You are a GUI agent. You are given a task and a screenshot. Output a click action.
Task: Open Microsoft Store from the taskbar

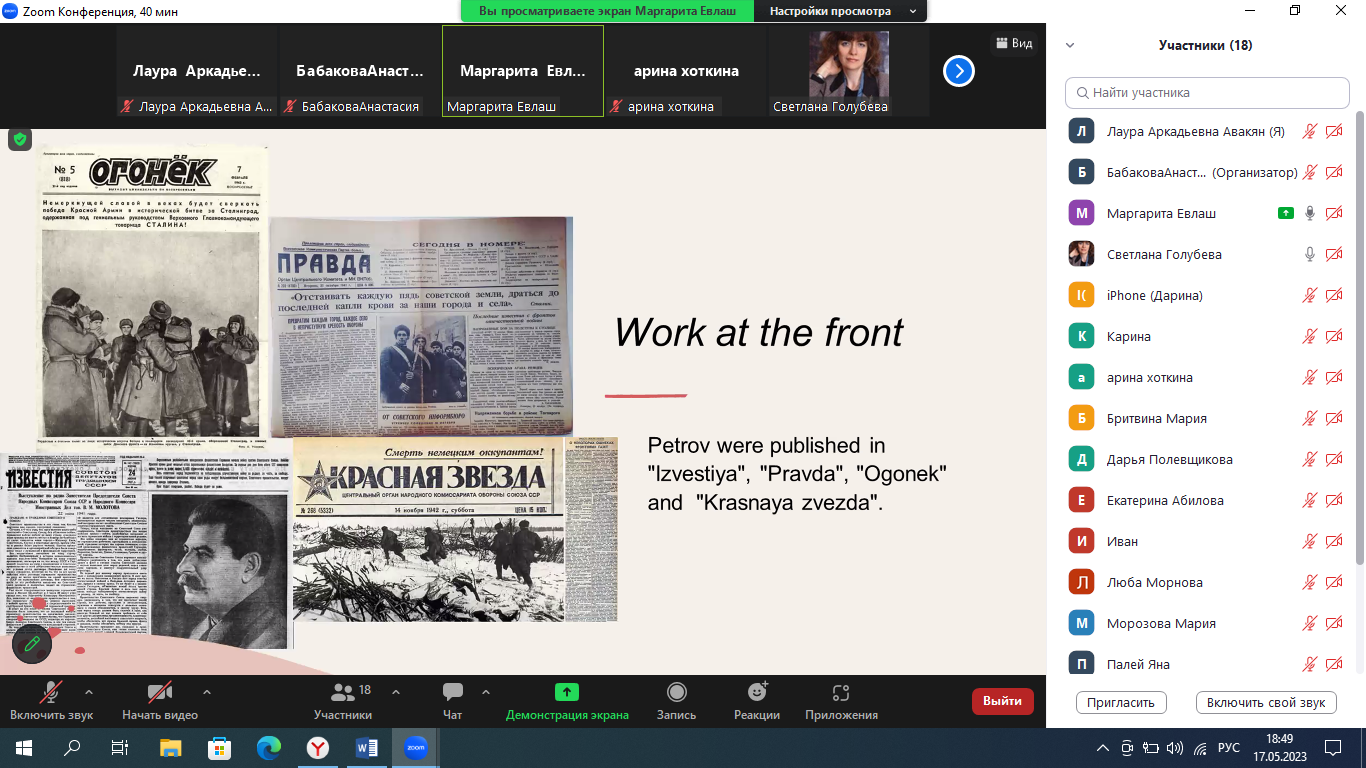[x=219, y=747]
